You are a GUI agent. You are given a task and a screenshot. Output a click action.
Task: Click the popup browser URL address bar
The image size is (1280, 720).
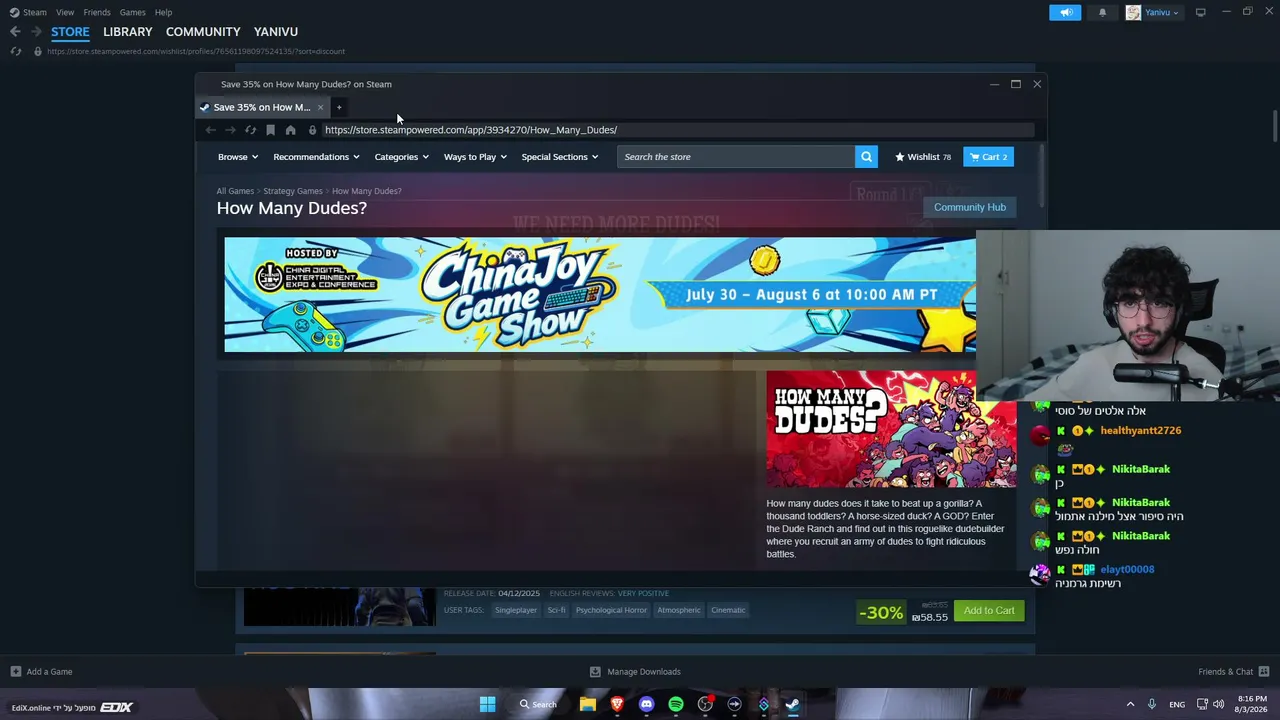click(676, 130)
